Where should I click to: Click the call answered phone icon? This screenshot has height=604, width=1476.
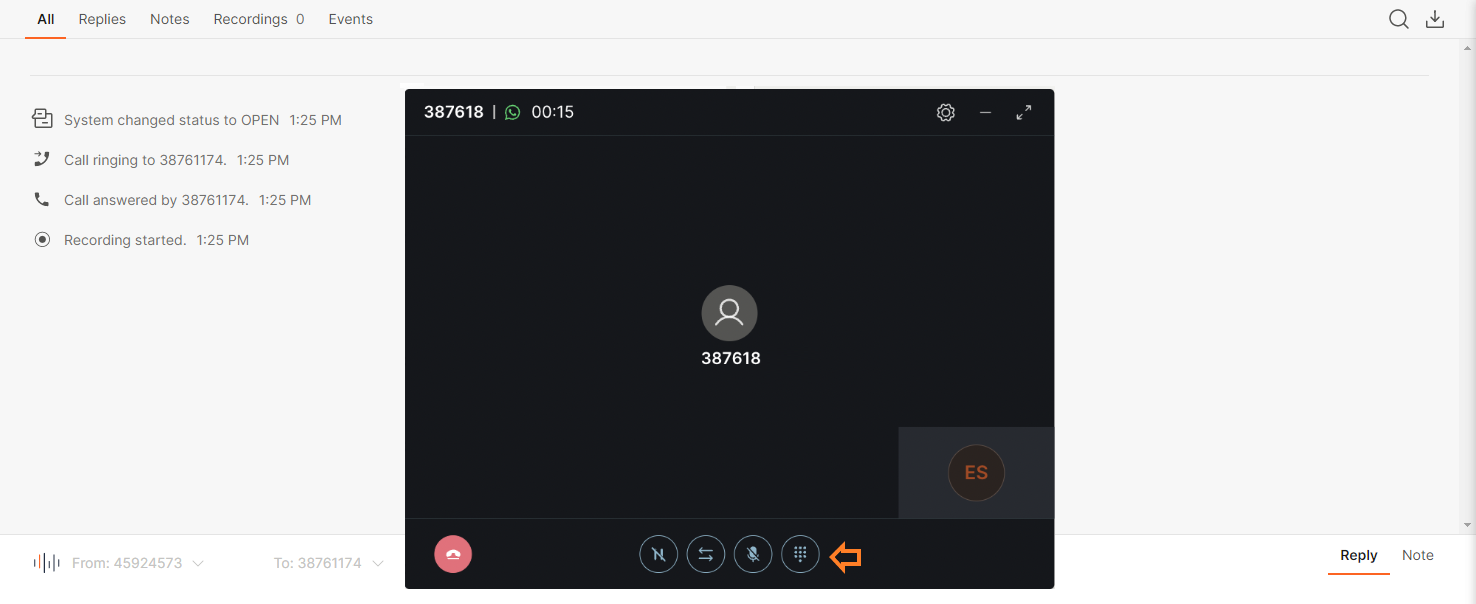pyautogui.click(x=42, y=199)
